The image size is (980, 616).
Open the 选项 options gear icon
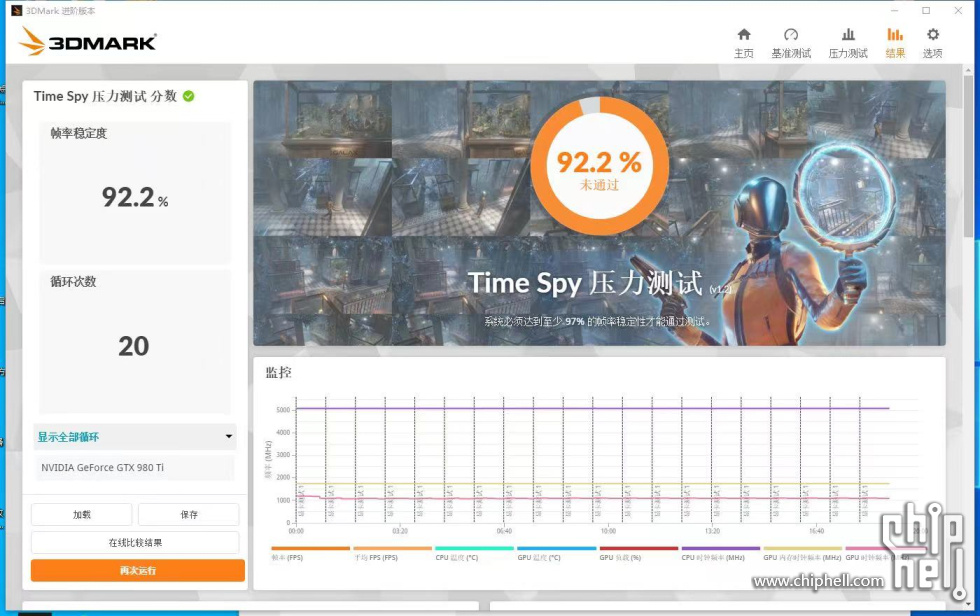click(932, 35)
